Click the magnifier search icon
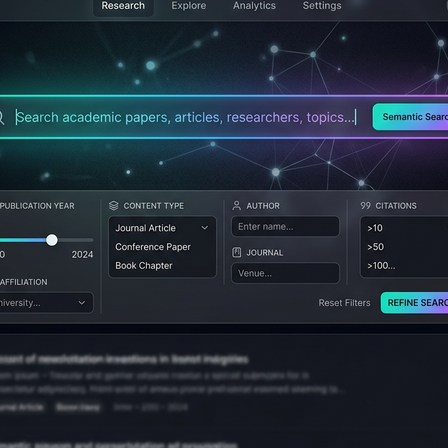Viewport: 448px width, 448px height. pyautogui.click(x=1, y=118)
